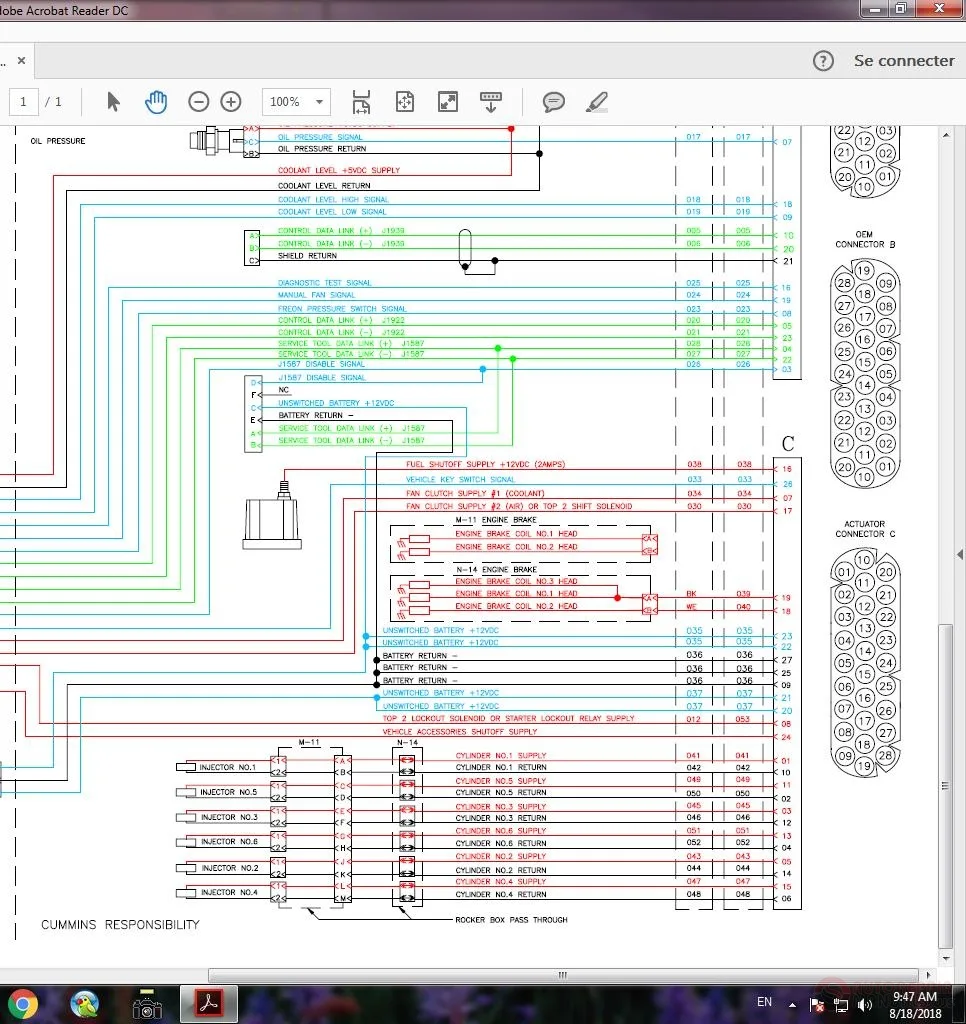Click the 'OEM CONNECTOR B' label
The image size is (966, 1024).
point(865,240)
